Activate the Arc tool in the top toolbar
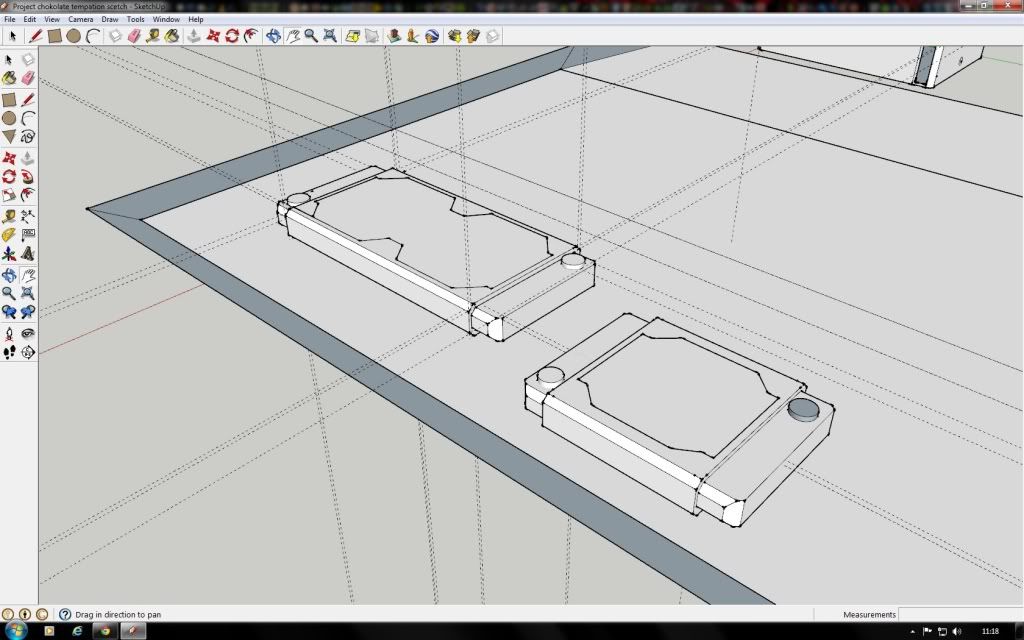 point(93,36)
